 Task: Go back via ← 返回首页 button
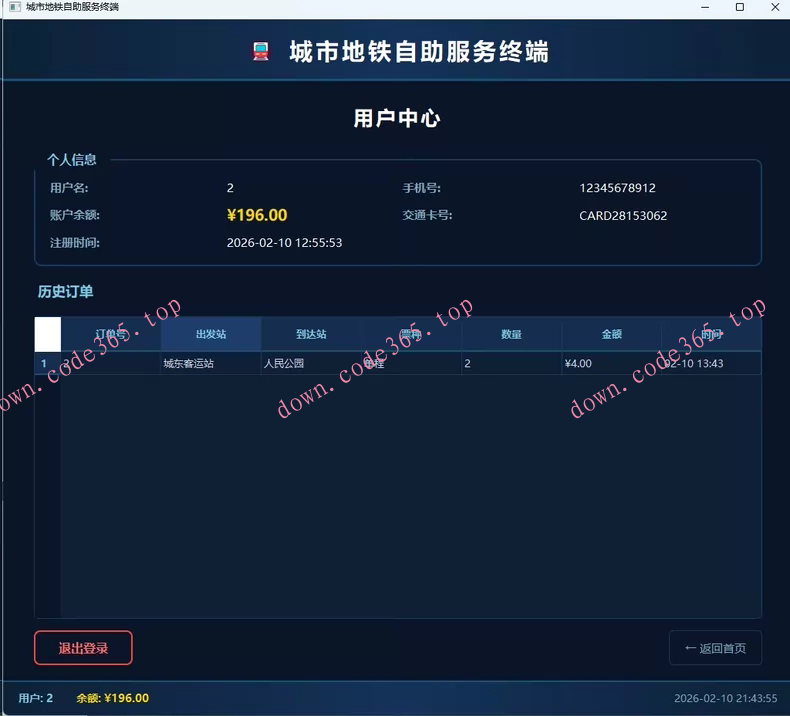(x=715, y=648)
